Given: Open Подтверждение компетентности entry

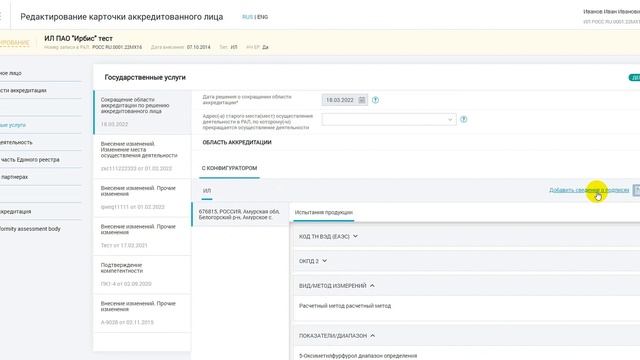Looking at the screenshot, I should point(142,275).
